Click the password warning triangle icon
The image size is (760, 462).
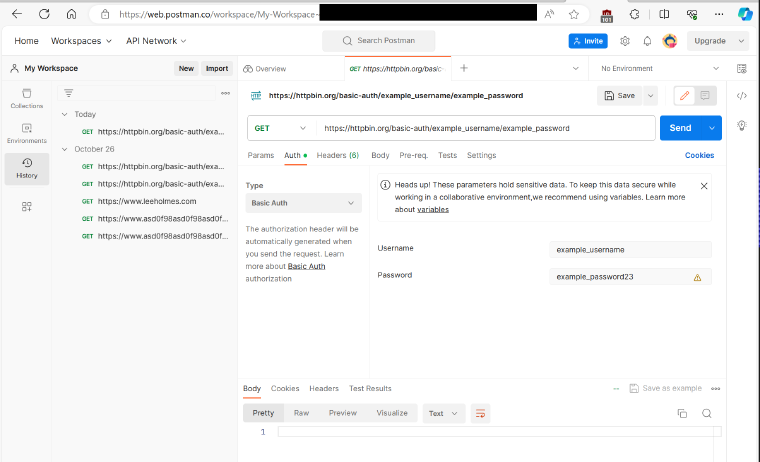697,277
